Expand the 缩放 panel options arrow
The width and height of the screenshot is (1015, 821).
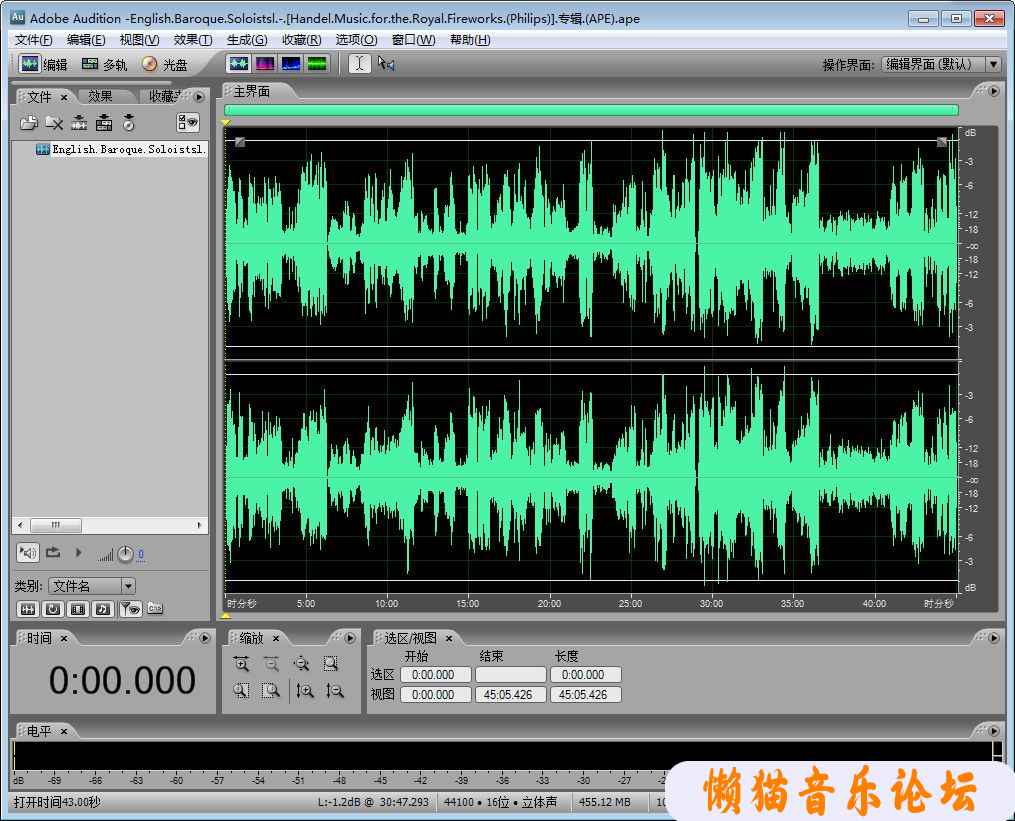[x=350, y=638]
